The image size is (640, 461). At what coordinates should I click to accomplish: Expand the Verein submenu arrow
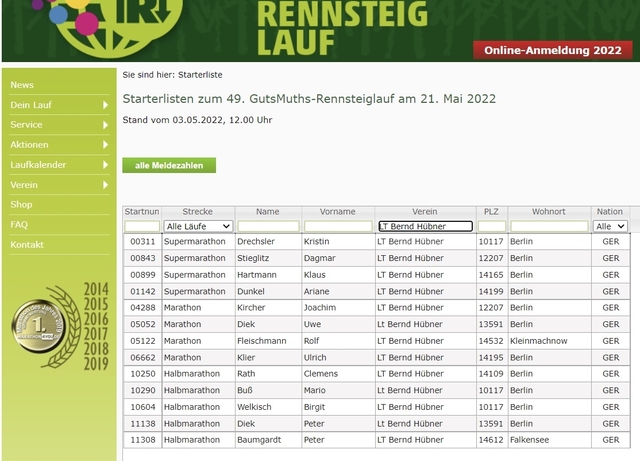coord(105,185)
